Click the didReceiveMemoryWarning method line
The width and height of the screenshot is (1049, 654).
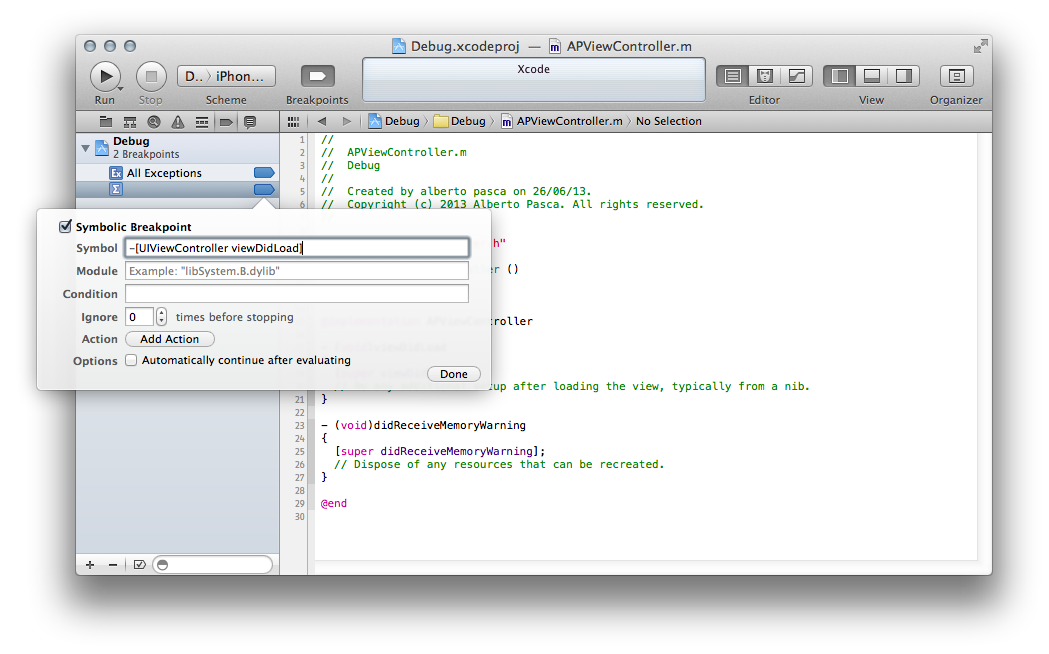click(423, 425)
